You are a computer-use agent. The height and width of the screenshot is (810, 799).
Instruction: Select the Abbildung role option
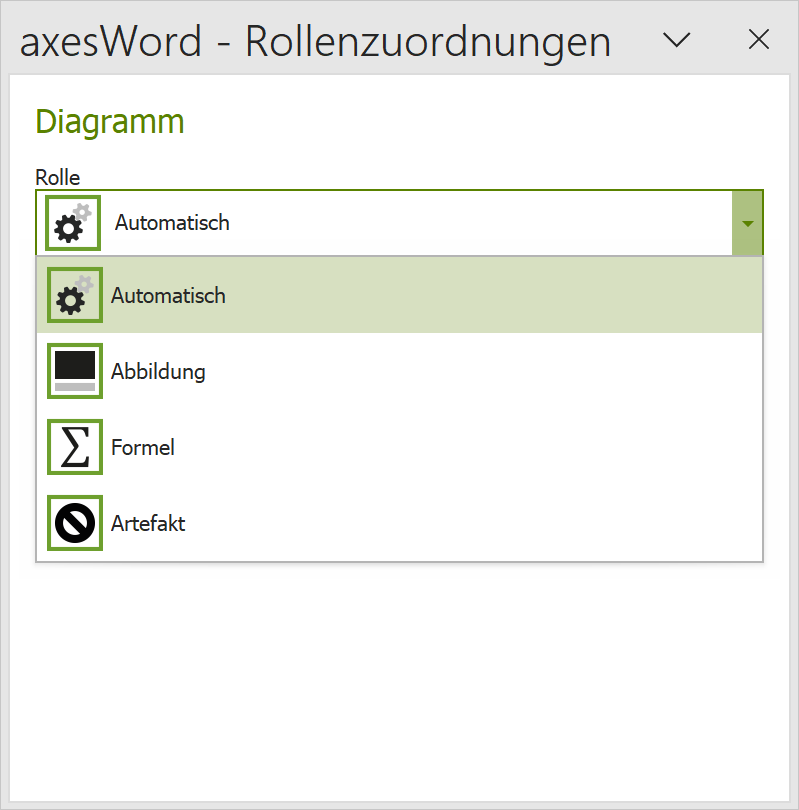pos(399,371)
